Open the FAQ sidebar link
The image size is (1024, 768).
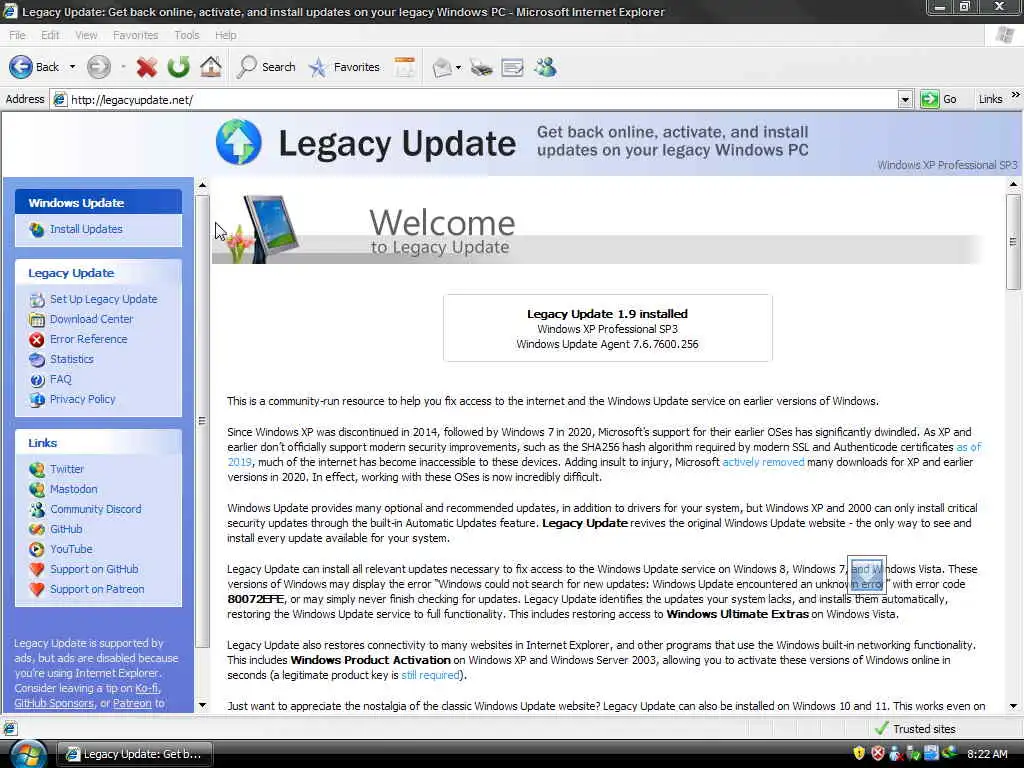tap(60, 379)
